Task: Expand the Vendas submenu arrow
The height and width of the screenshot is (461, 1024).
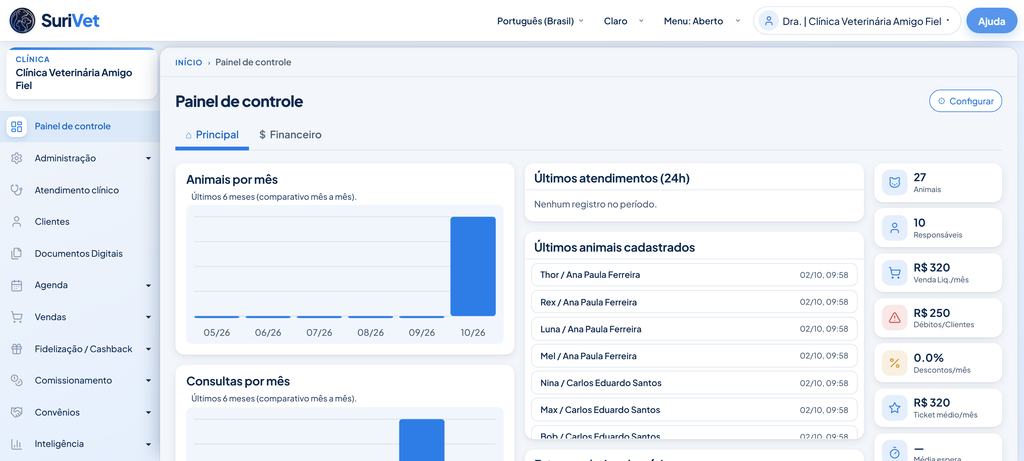Action: click(148, 317)
